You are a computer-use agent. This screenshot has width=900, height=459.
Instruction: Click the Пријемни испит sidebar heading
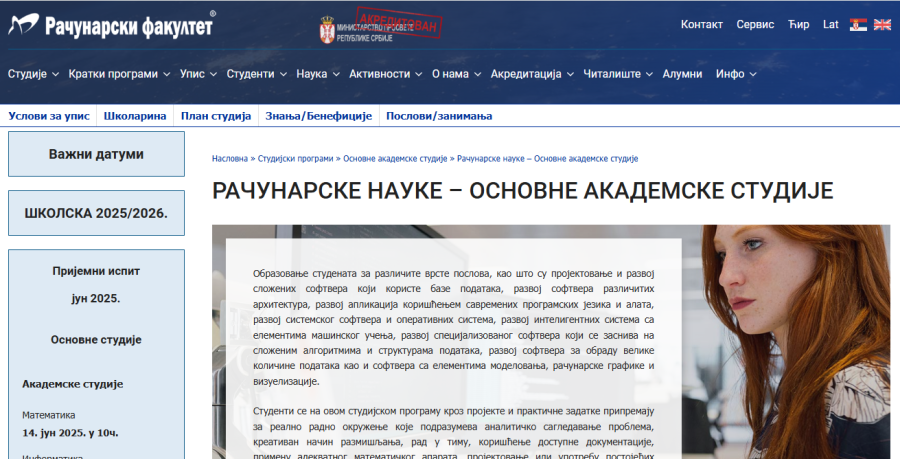pyautogui.click(x=96, y=271)
